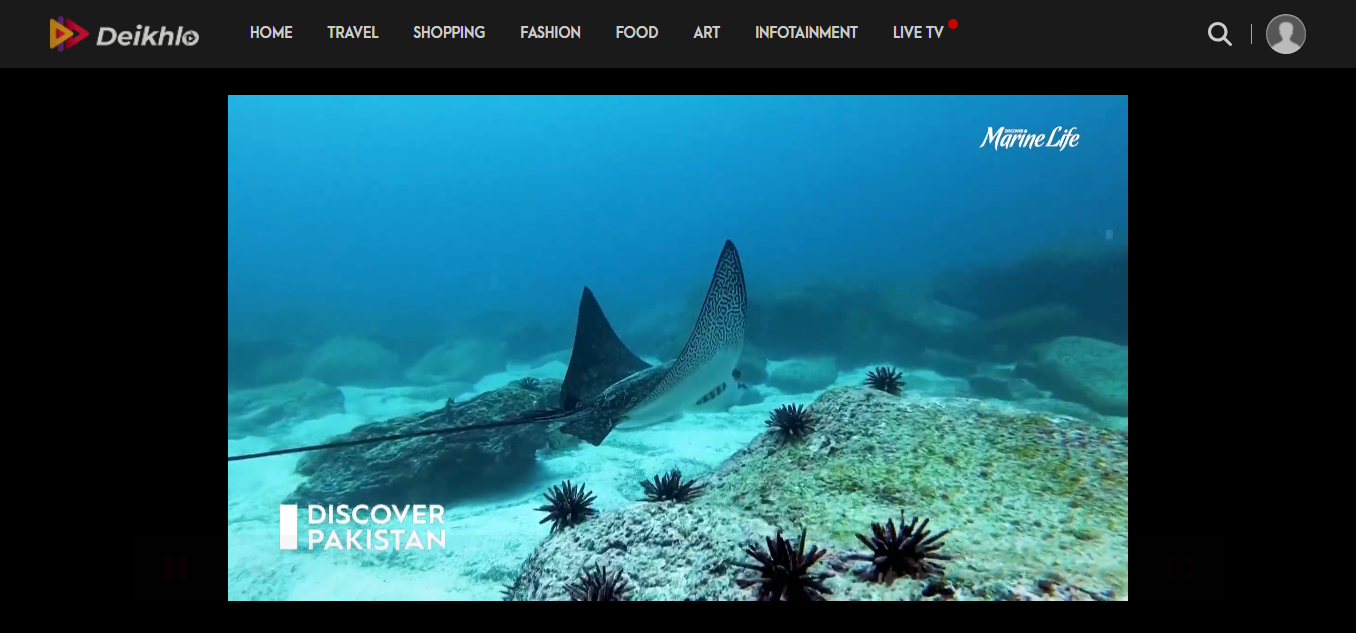Open the search magnifier icon
The width and height of the screenshot is (1356, 633).
pos(1219,34)
